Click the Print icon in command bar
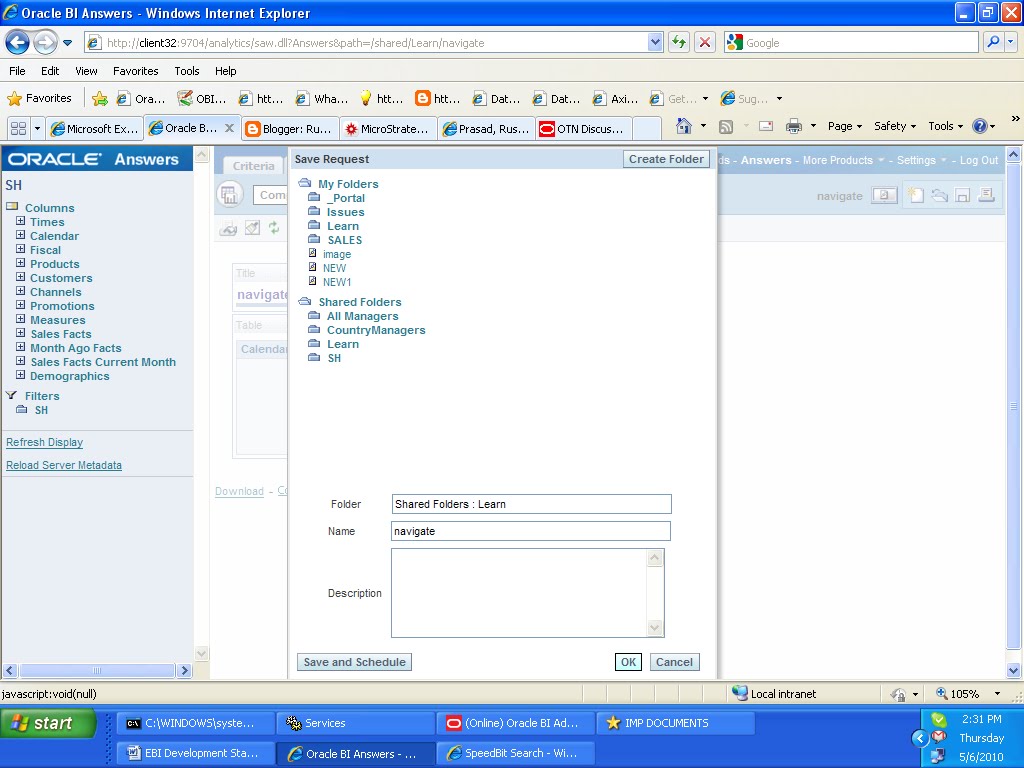 [794, 127]
